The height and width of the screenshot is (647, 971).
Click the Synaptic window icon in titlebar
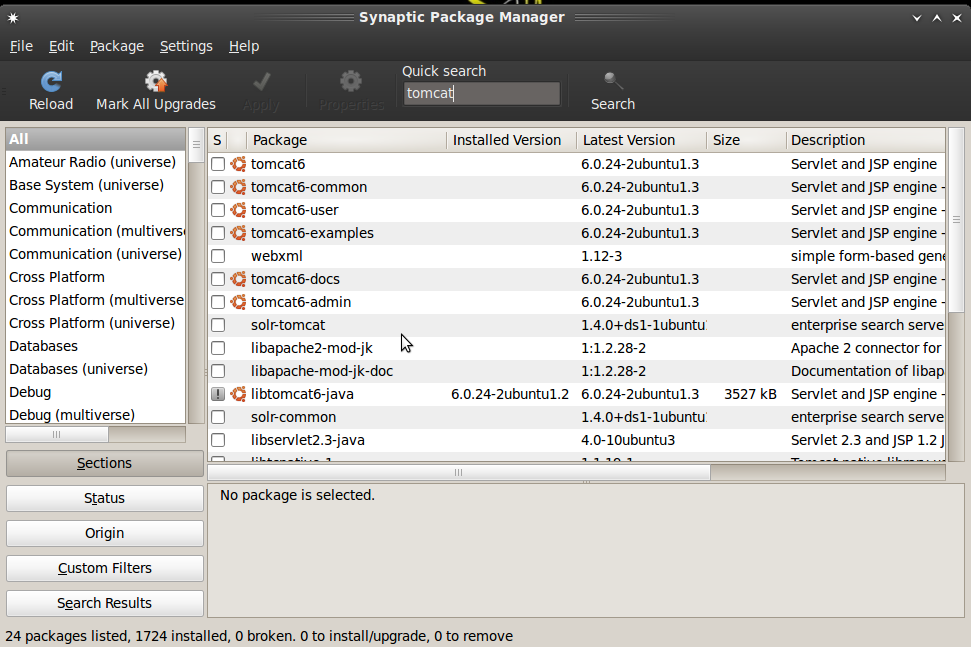pos(12,16)
